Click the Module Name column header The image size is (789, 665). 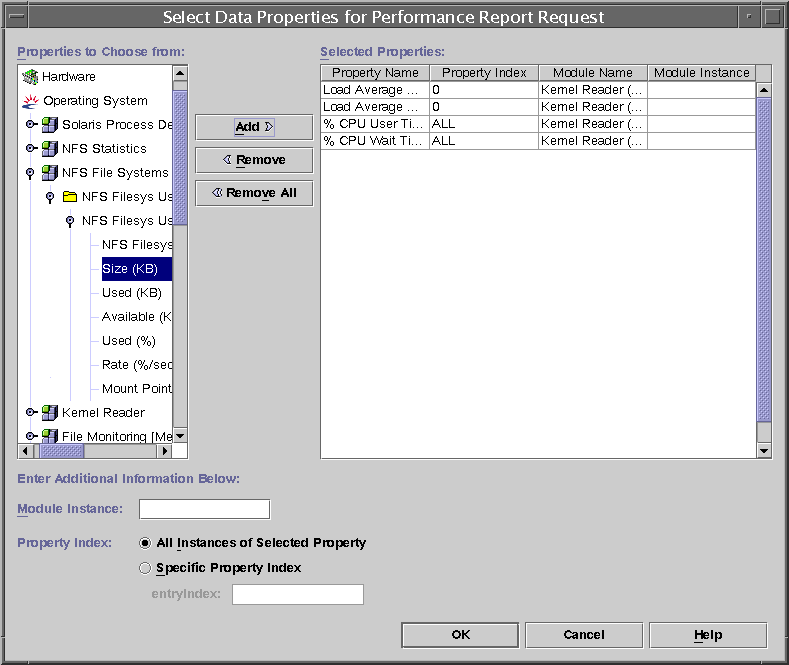click(x=593, y=73)
